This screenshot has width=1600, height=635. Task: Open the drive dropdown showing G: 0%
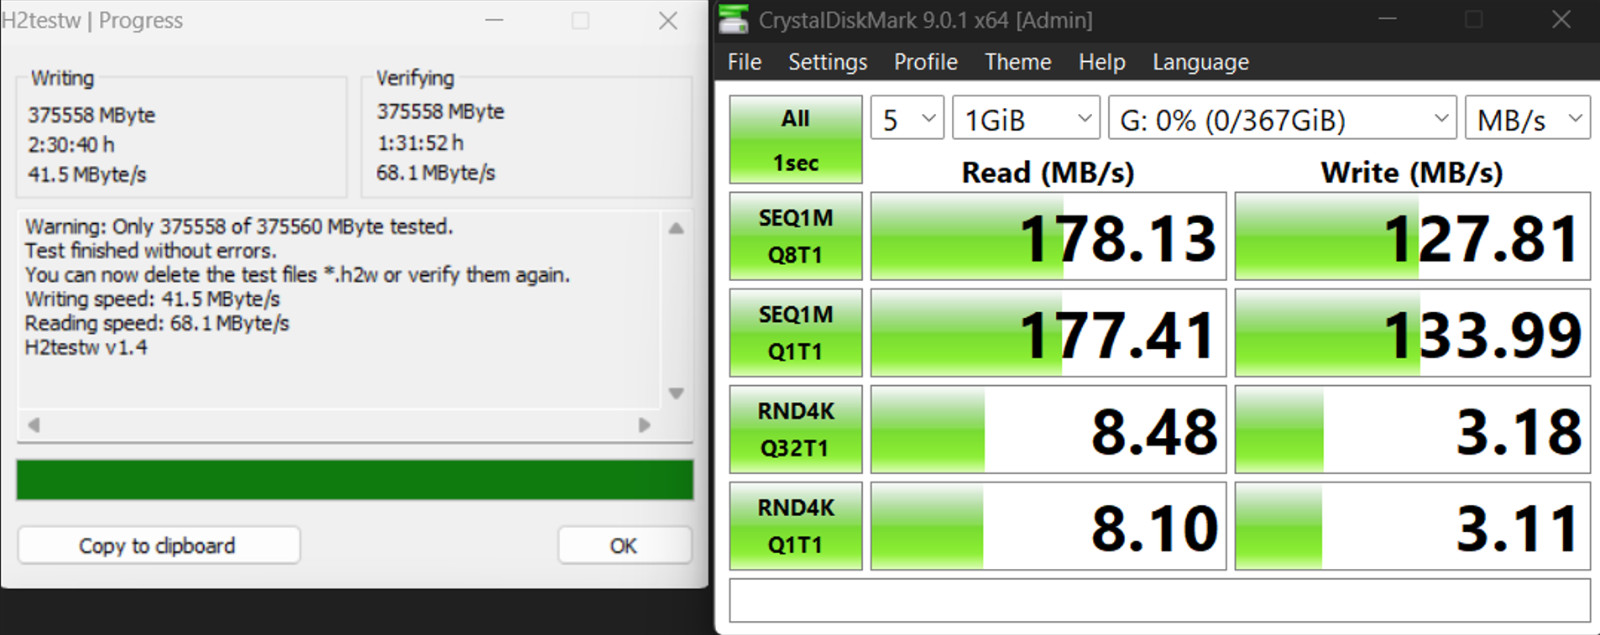[1282, 118]
